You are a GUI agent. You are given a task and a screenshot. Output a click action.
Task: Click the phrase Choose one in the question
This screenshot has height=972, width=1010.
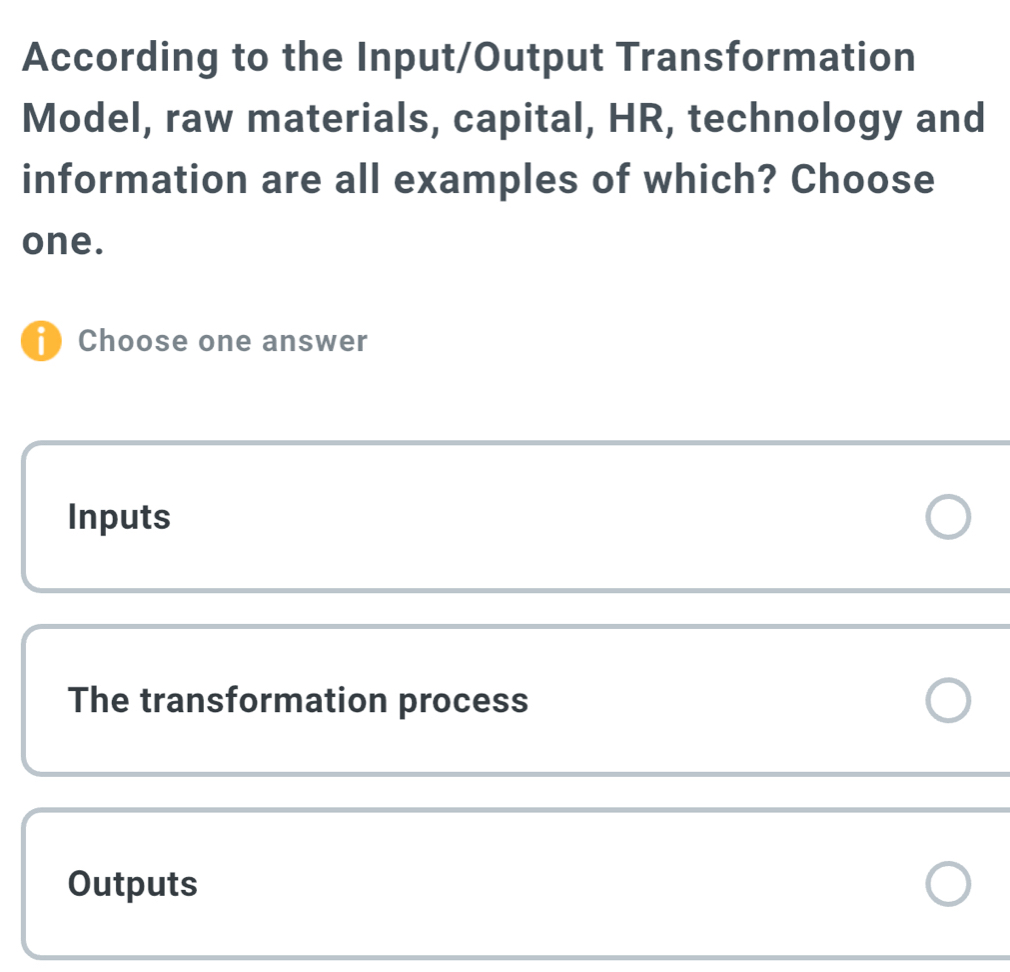[x=865, y=180]
